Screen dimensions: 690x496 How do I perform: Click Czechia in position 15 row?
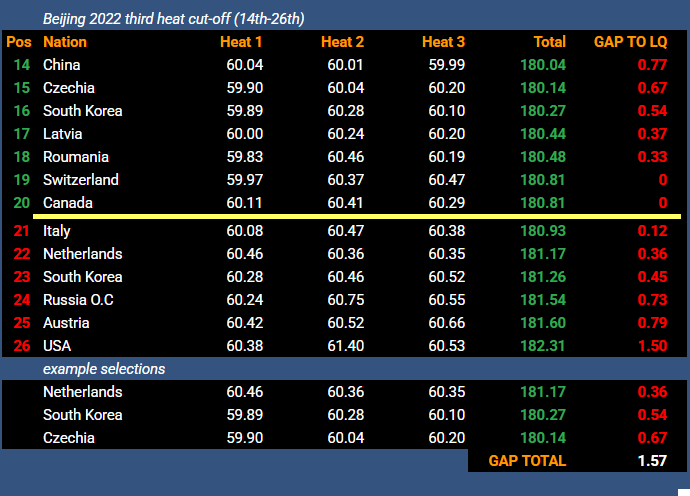(x=69, y=88)
